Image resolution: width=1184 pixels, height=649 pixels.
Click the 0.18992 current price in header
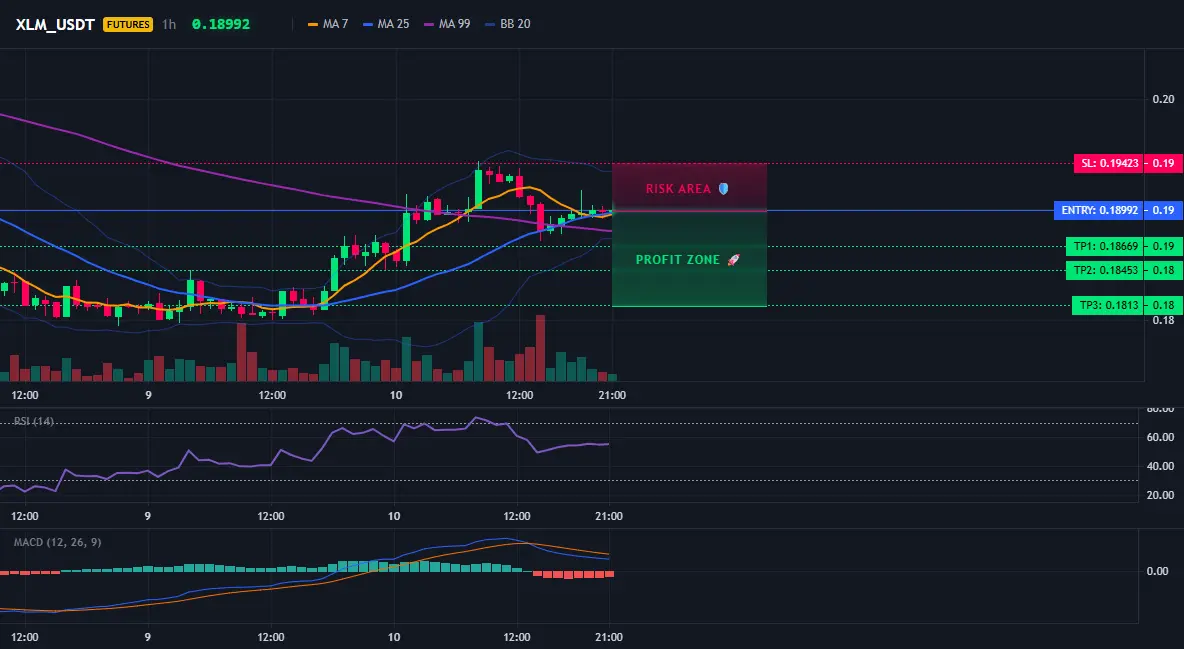220,24
